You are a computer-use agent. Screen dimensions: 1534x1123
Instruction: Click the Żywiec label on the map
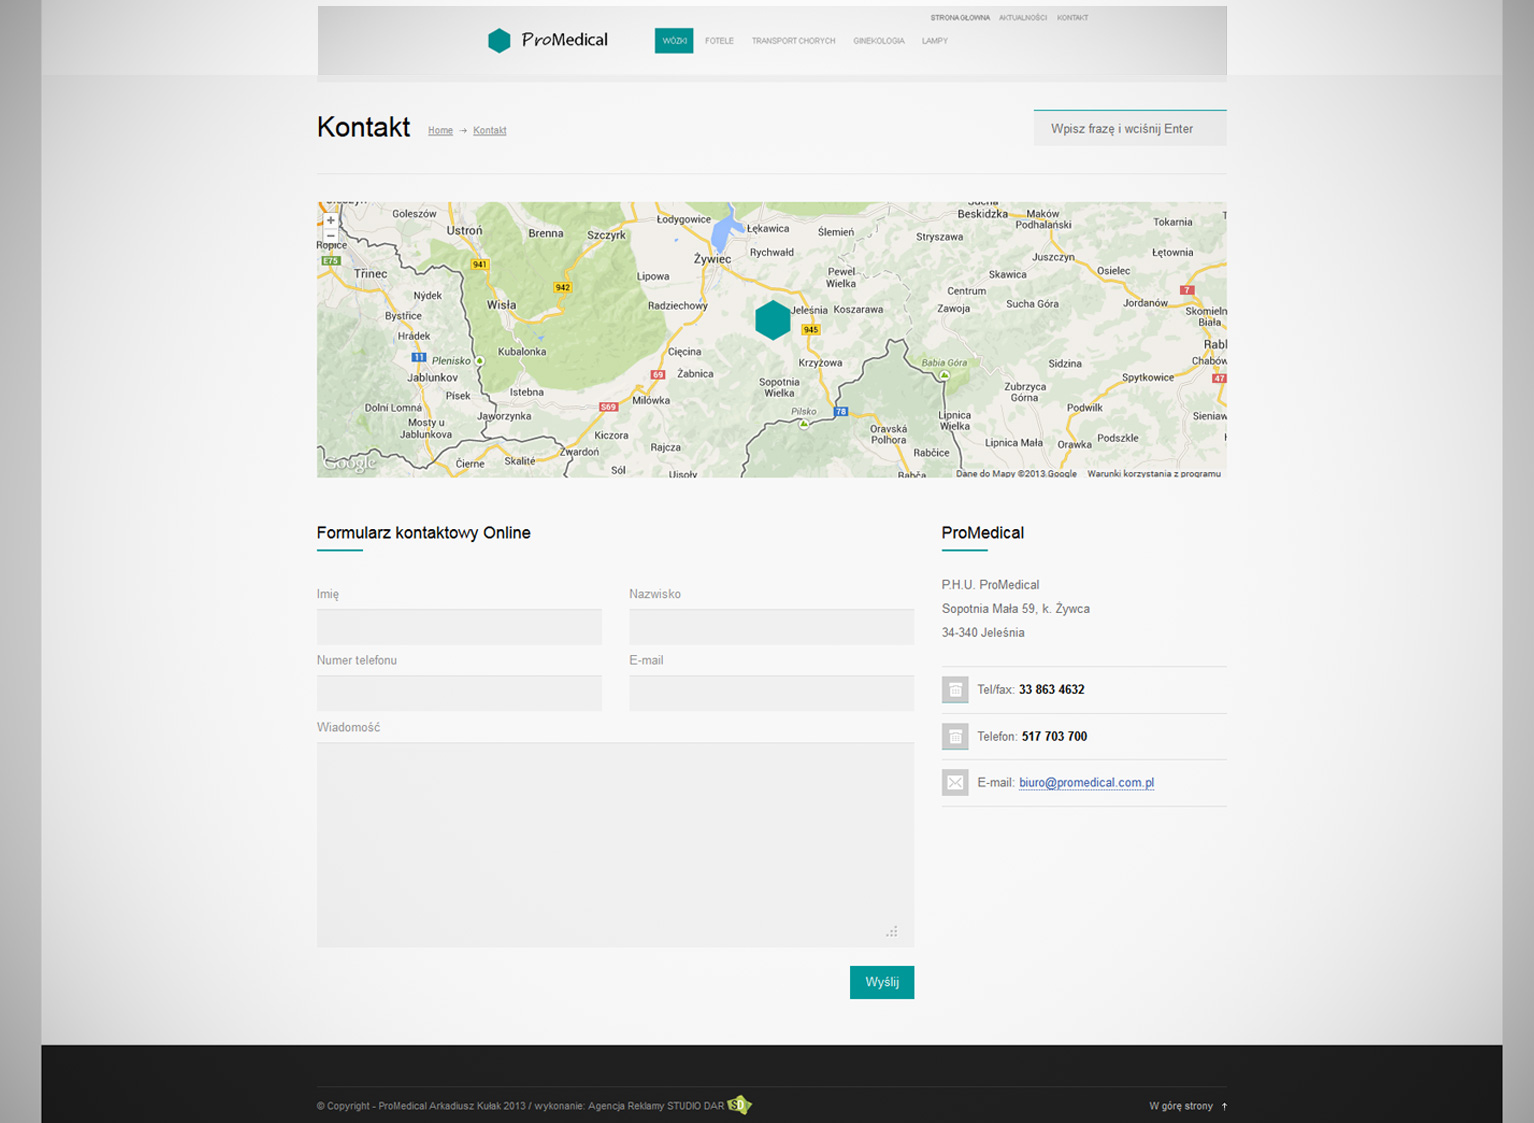coord(712,259)
